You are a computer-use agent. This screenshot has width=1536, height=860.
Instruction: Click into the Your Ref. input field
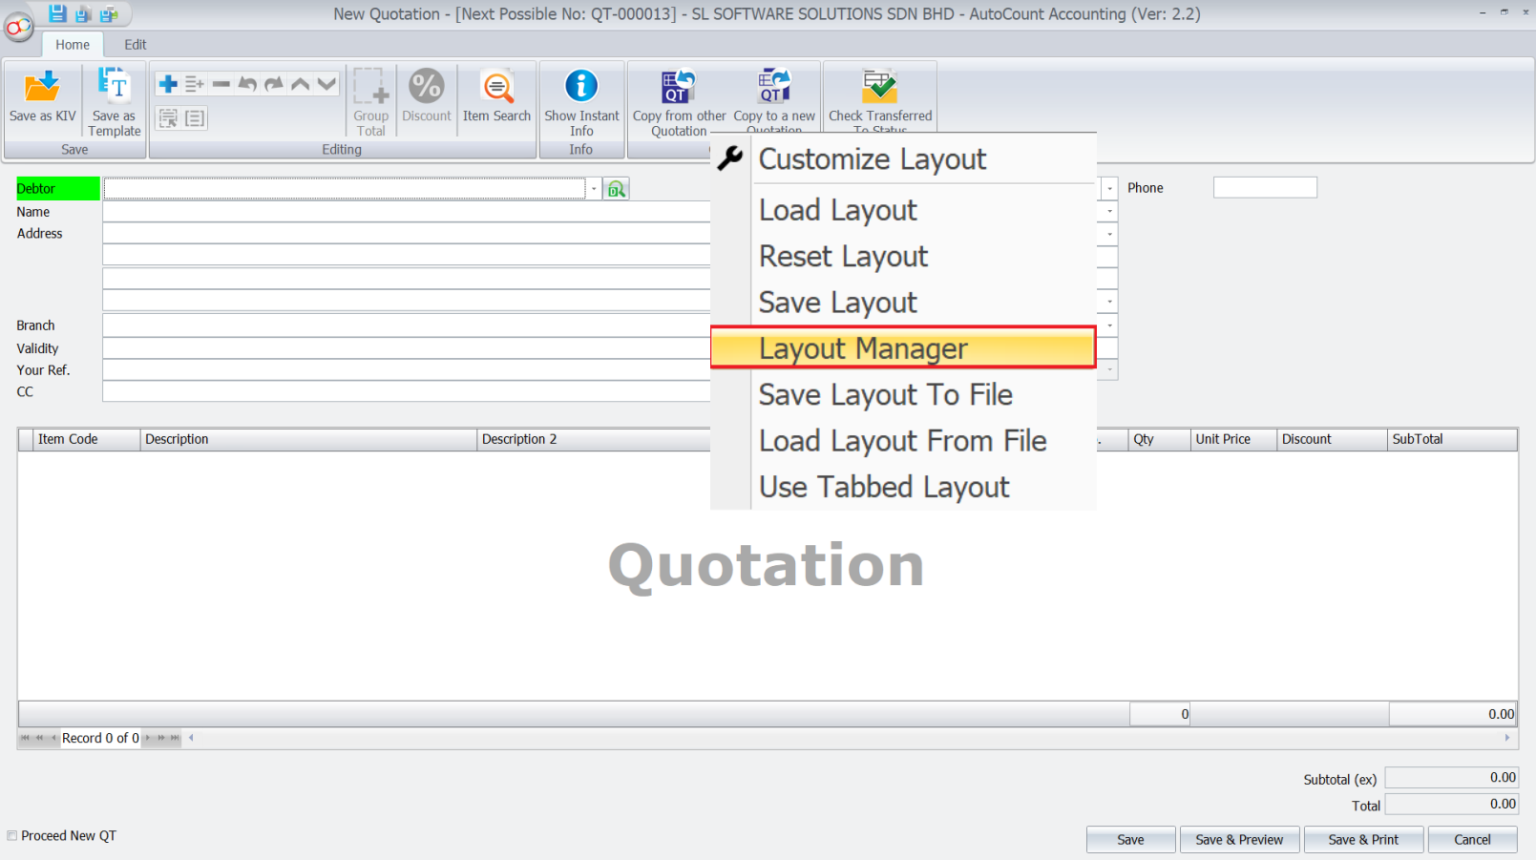[406, 370]
